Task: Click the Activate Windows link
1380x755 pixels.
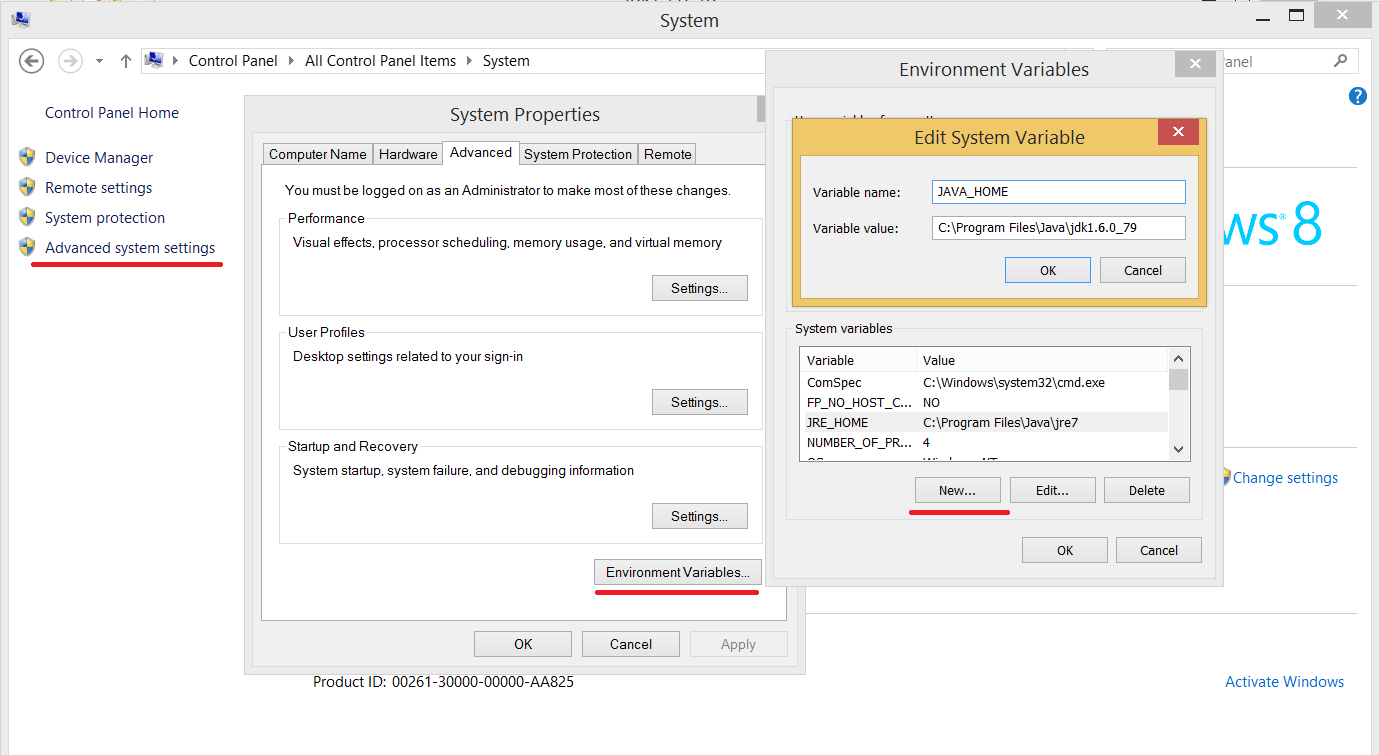Action: pyautogui.click(x=1284, y=682)
